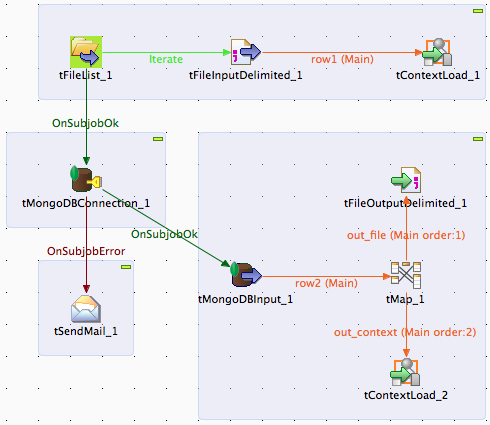Select the row2 (Main) connection label
The image size is (490, 425).
click(x=326, y=283)
